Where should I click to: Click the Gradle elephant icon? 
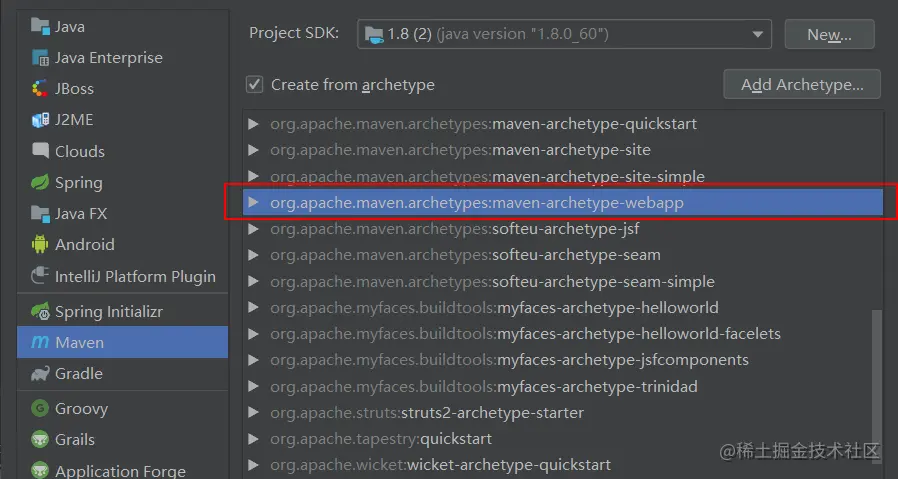point(40,374)
